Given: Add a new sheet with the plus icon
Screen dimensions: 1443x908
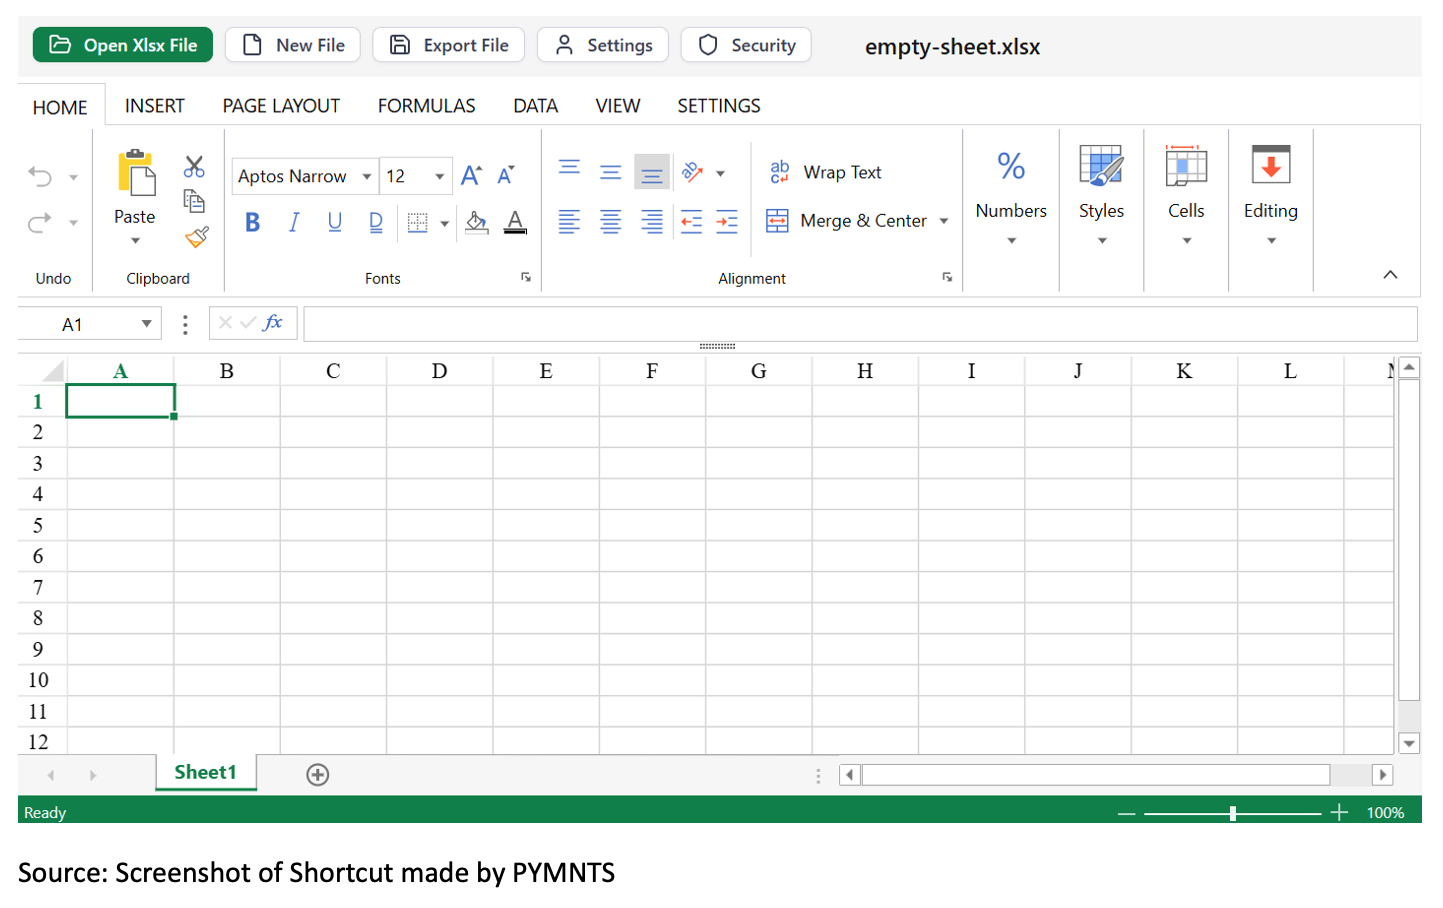Looking at the screenshot, I should (x=318, y=775).
